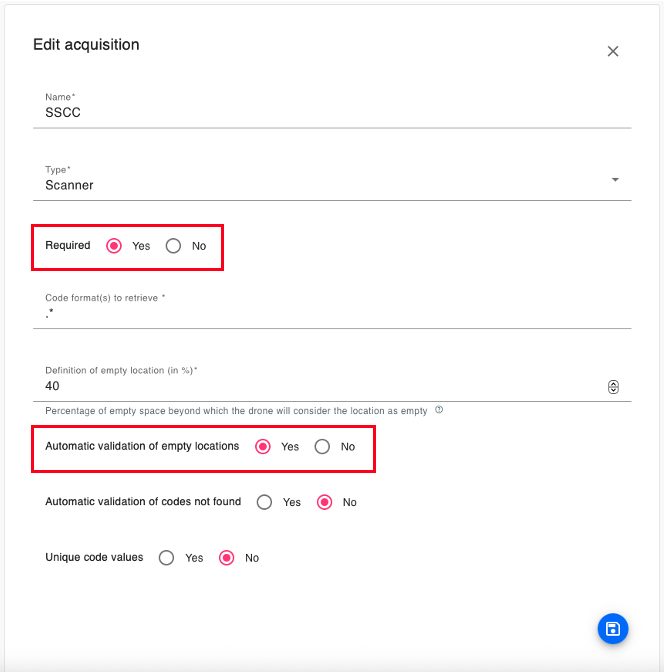Expand the Type dropdown arrow
Viewport: 664px width, 672px height.
pyautogui.click(x=615, y=180)
